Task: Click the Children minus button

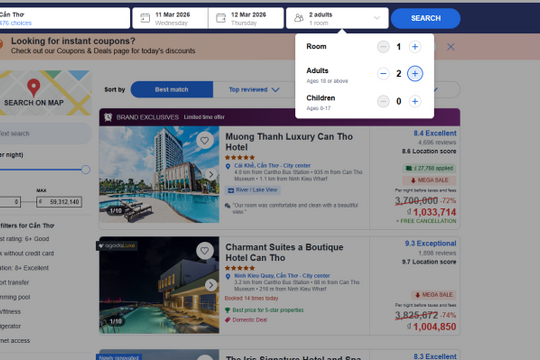Action: (383, 101)
